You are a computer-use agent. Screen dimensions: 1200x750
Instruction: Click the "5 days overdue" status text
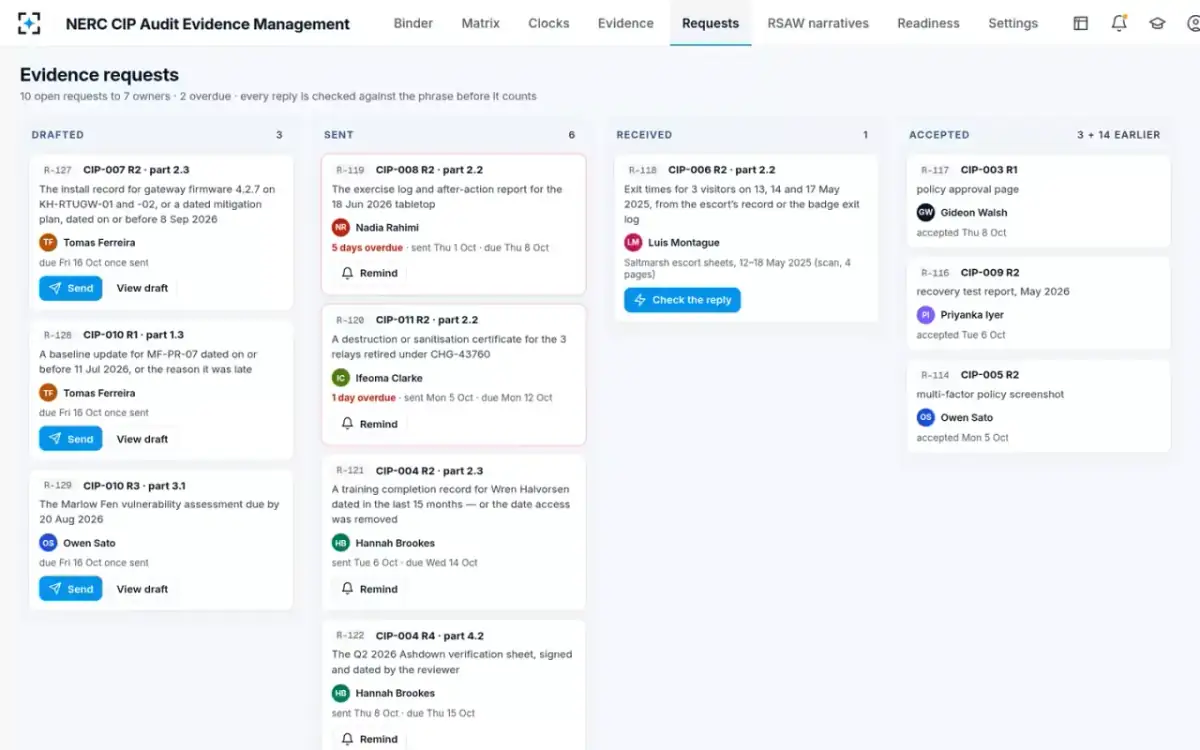(367, 248)
